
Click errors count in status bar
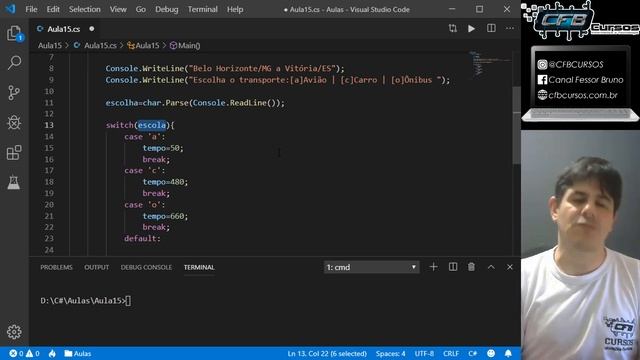point(16,353)
